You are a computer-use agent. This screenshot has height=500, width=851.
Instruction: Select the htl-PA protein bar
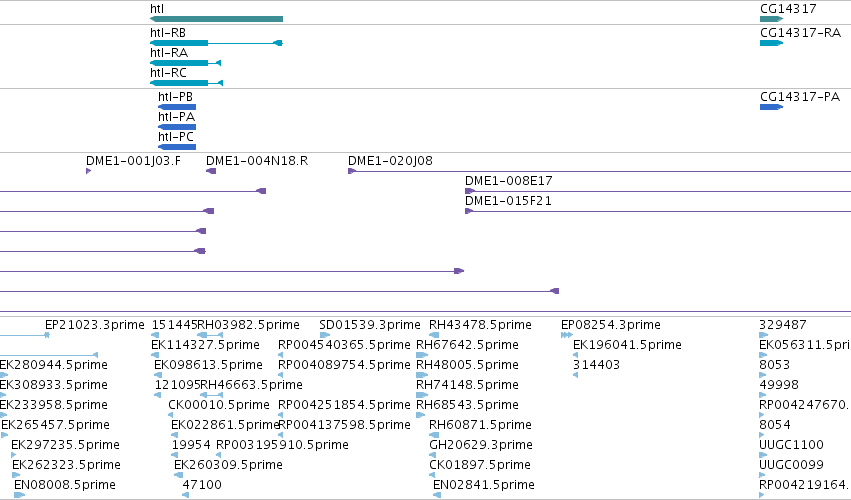[x=177, y=127]
